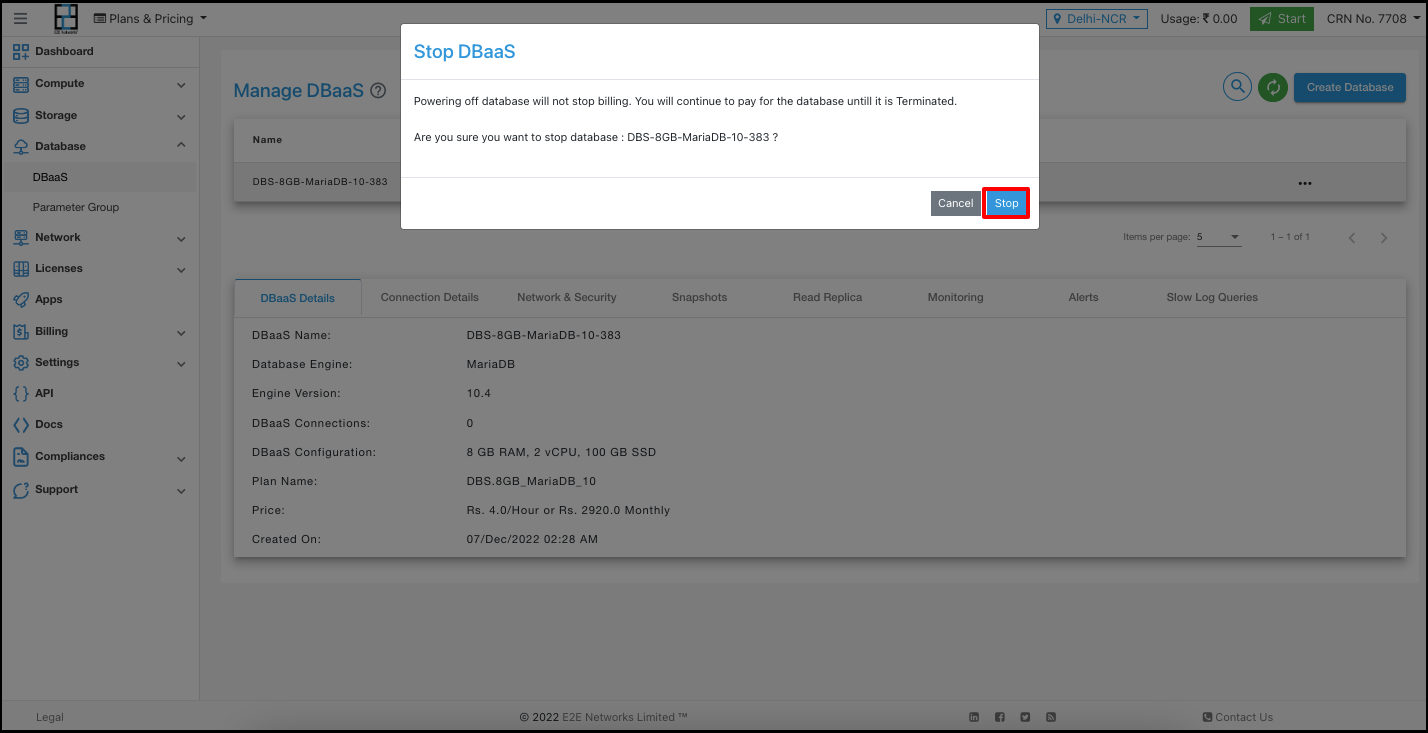Expand the Network menu chevron
The height and width of the screenshot is (733, 1428).
click(x=181, y=239)
